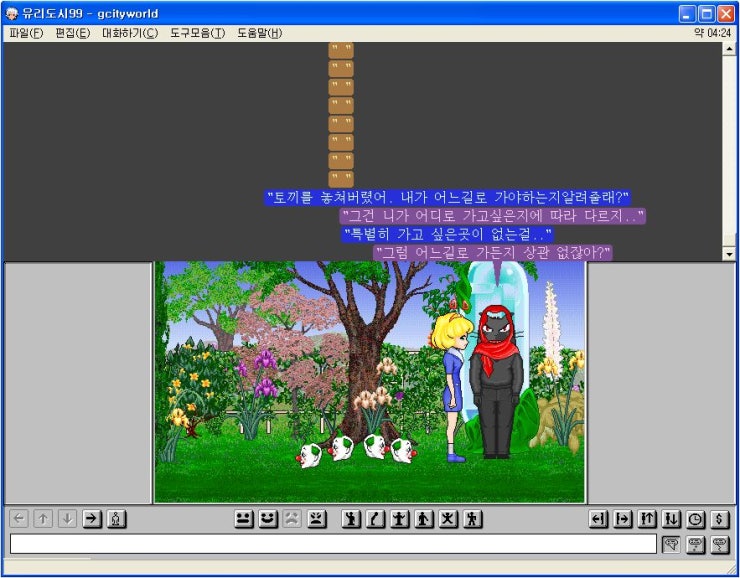Click the move-right bar arrow icon
Screen dimensions: 740x578
[623, 519]
